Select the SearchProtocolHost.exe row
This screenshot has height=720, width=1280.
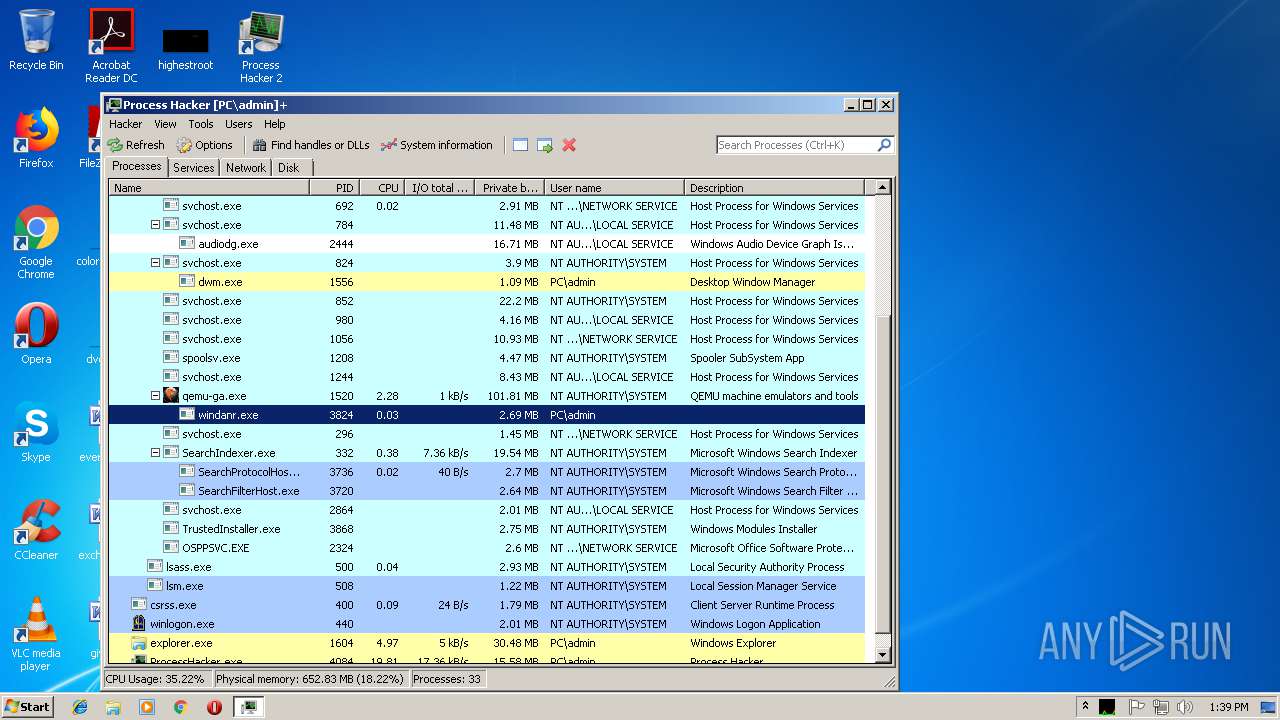point(487,472)
